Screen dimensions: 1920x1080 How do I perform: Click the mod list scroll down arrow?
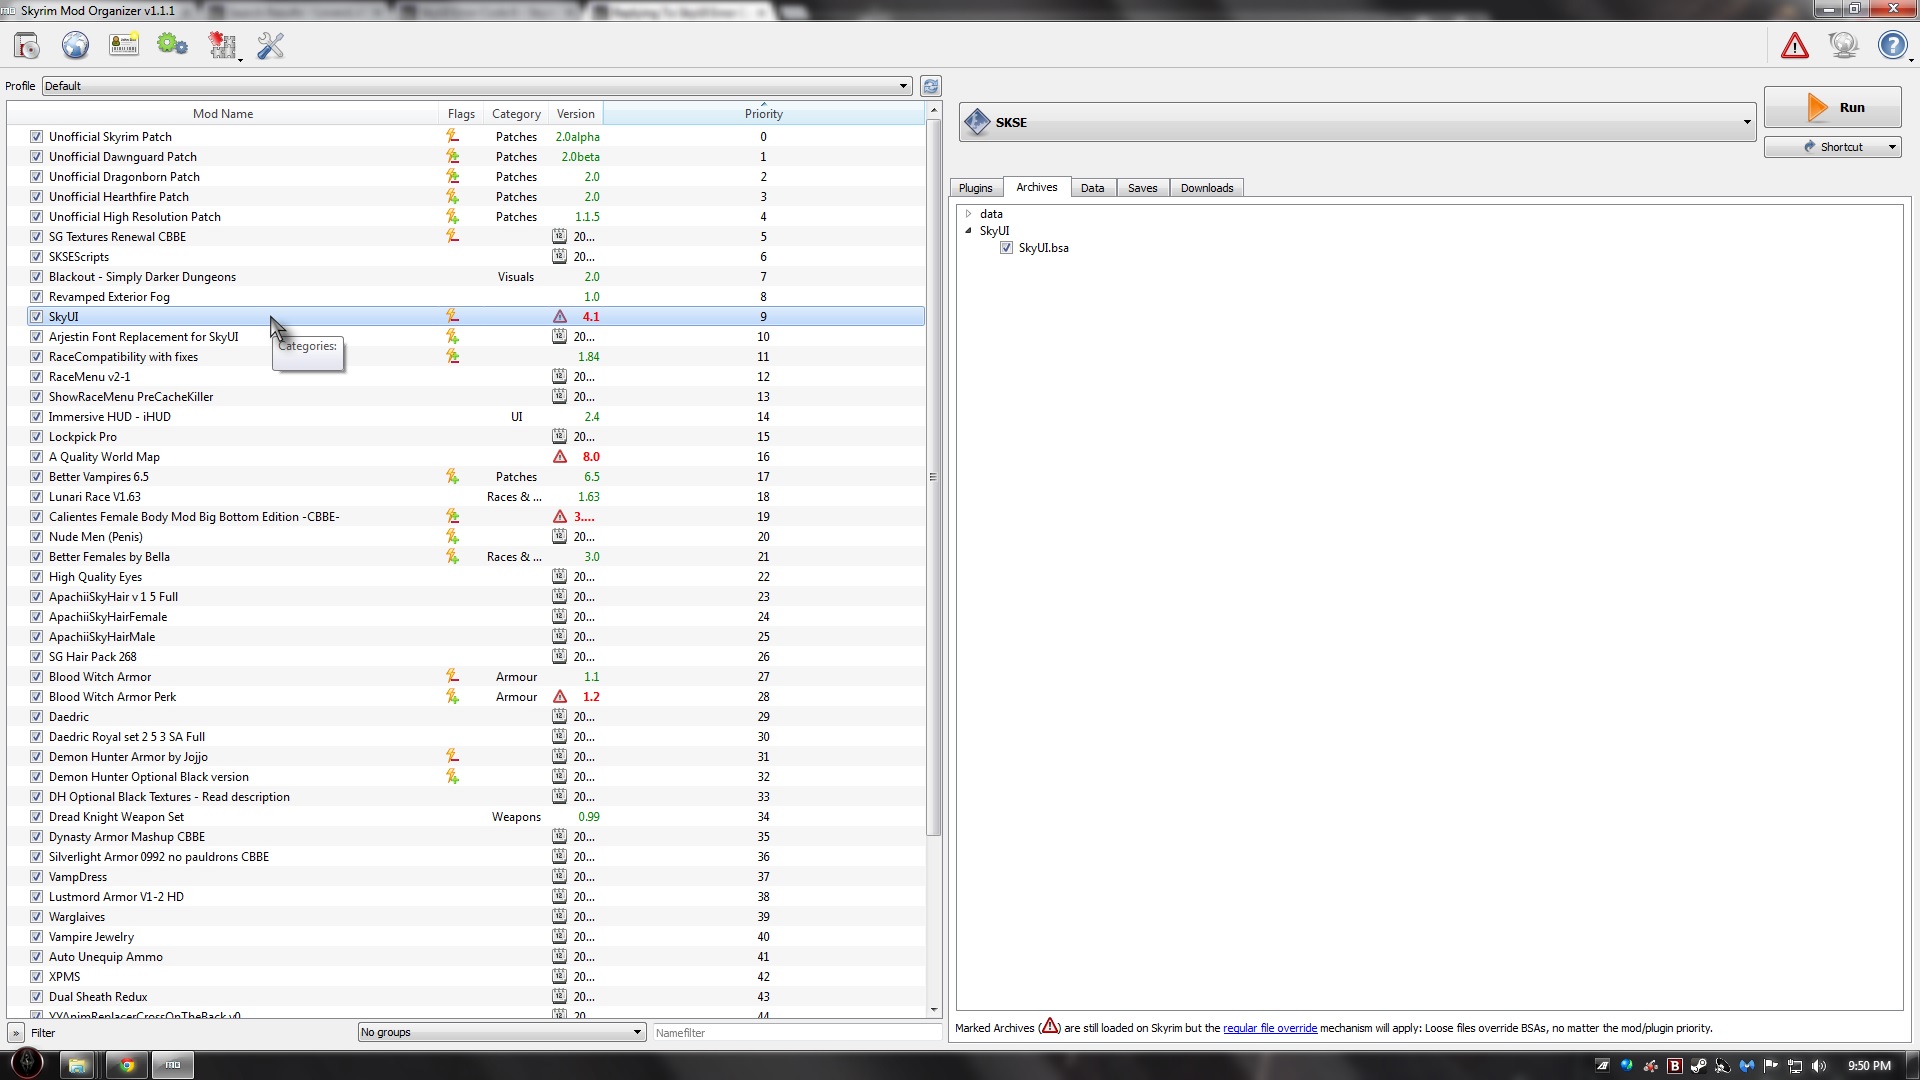coord(933,1010)
